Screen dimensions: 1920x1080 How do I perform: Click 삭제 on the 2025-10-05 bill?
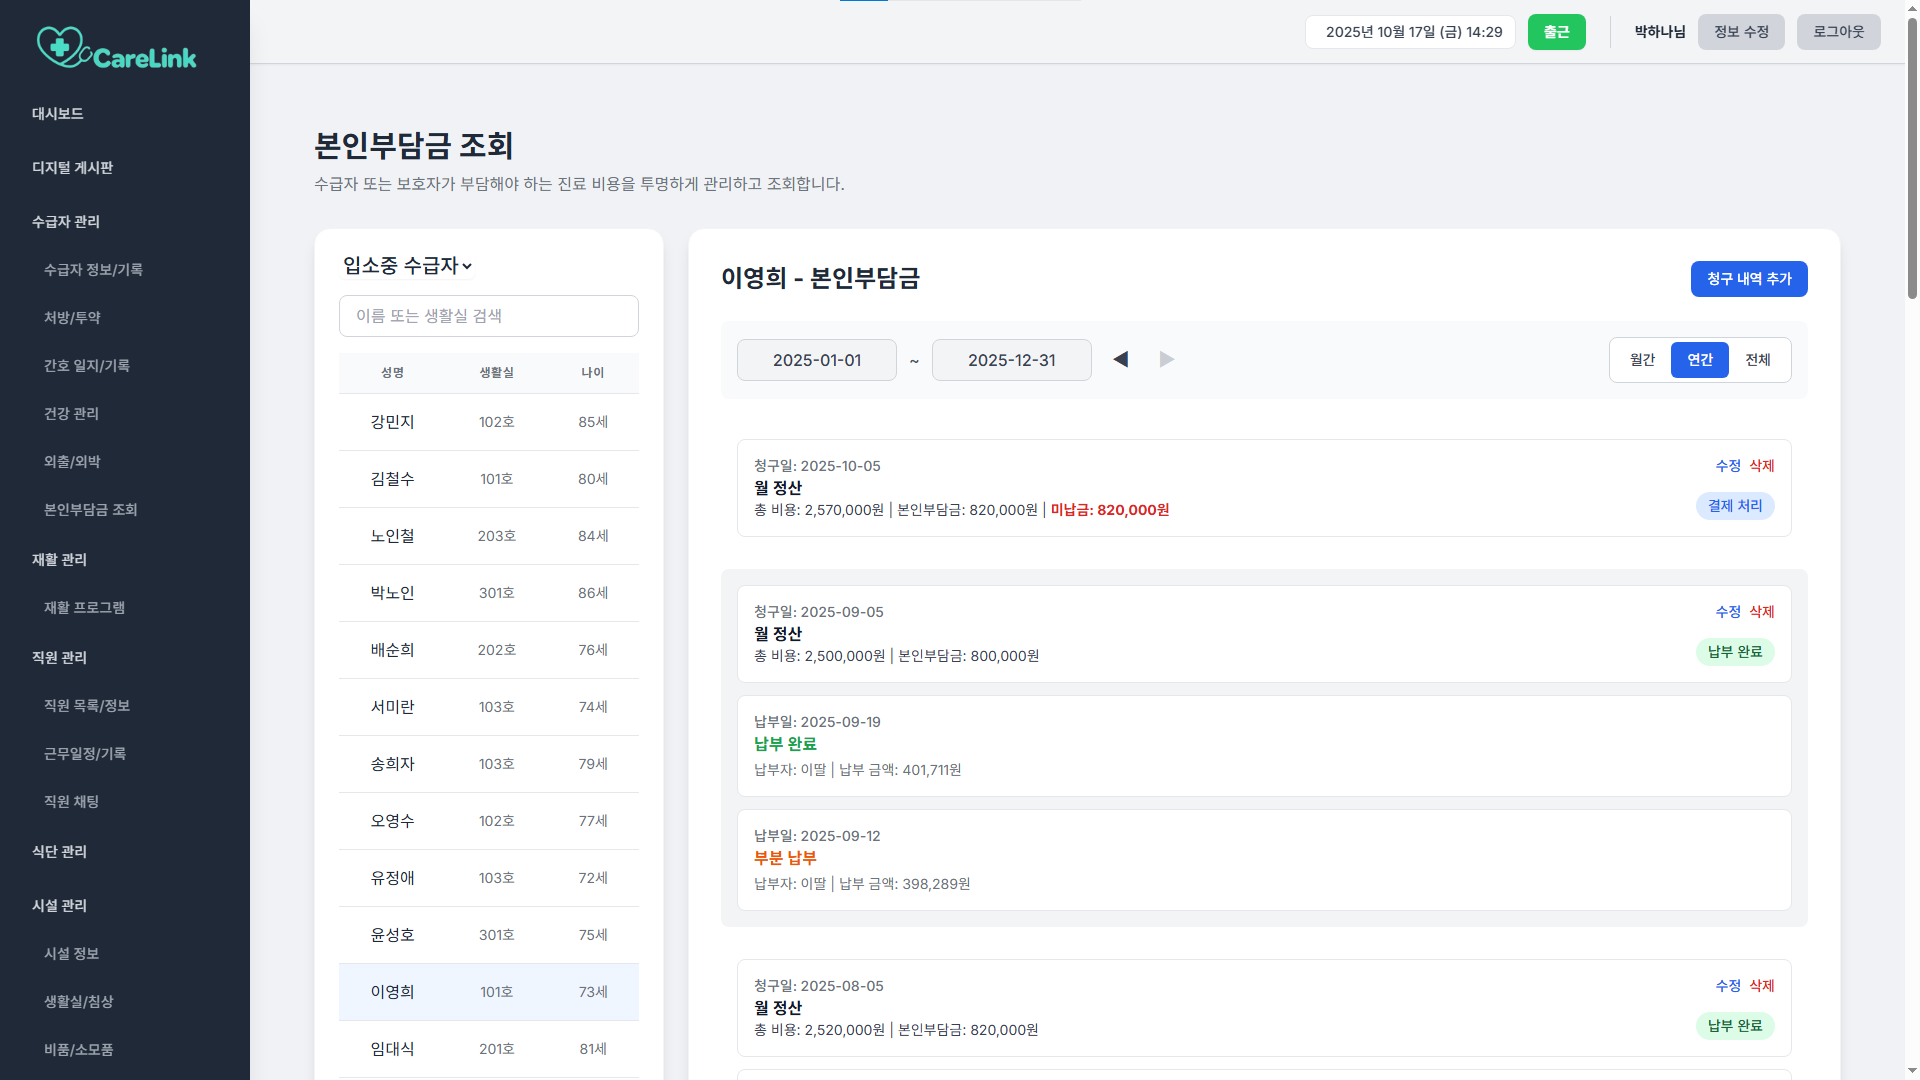(x=1762, y=466)
